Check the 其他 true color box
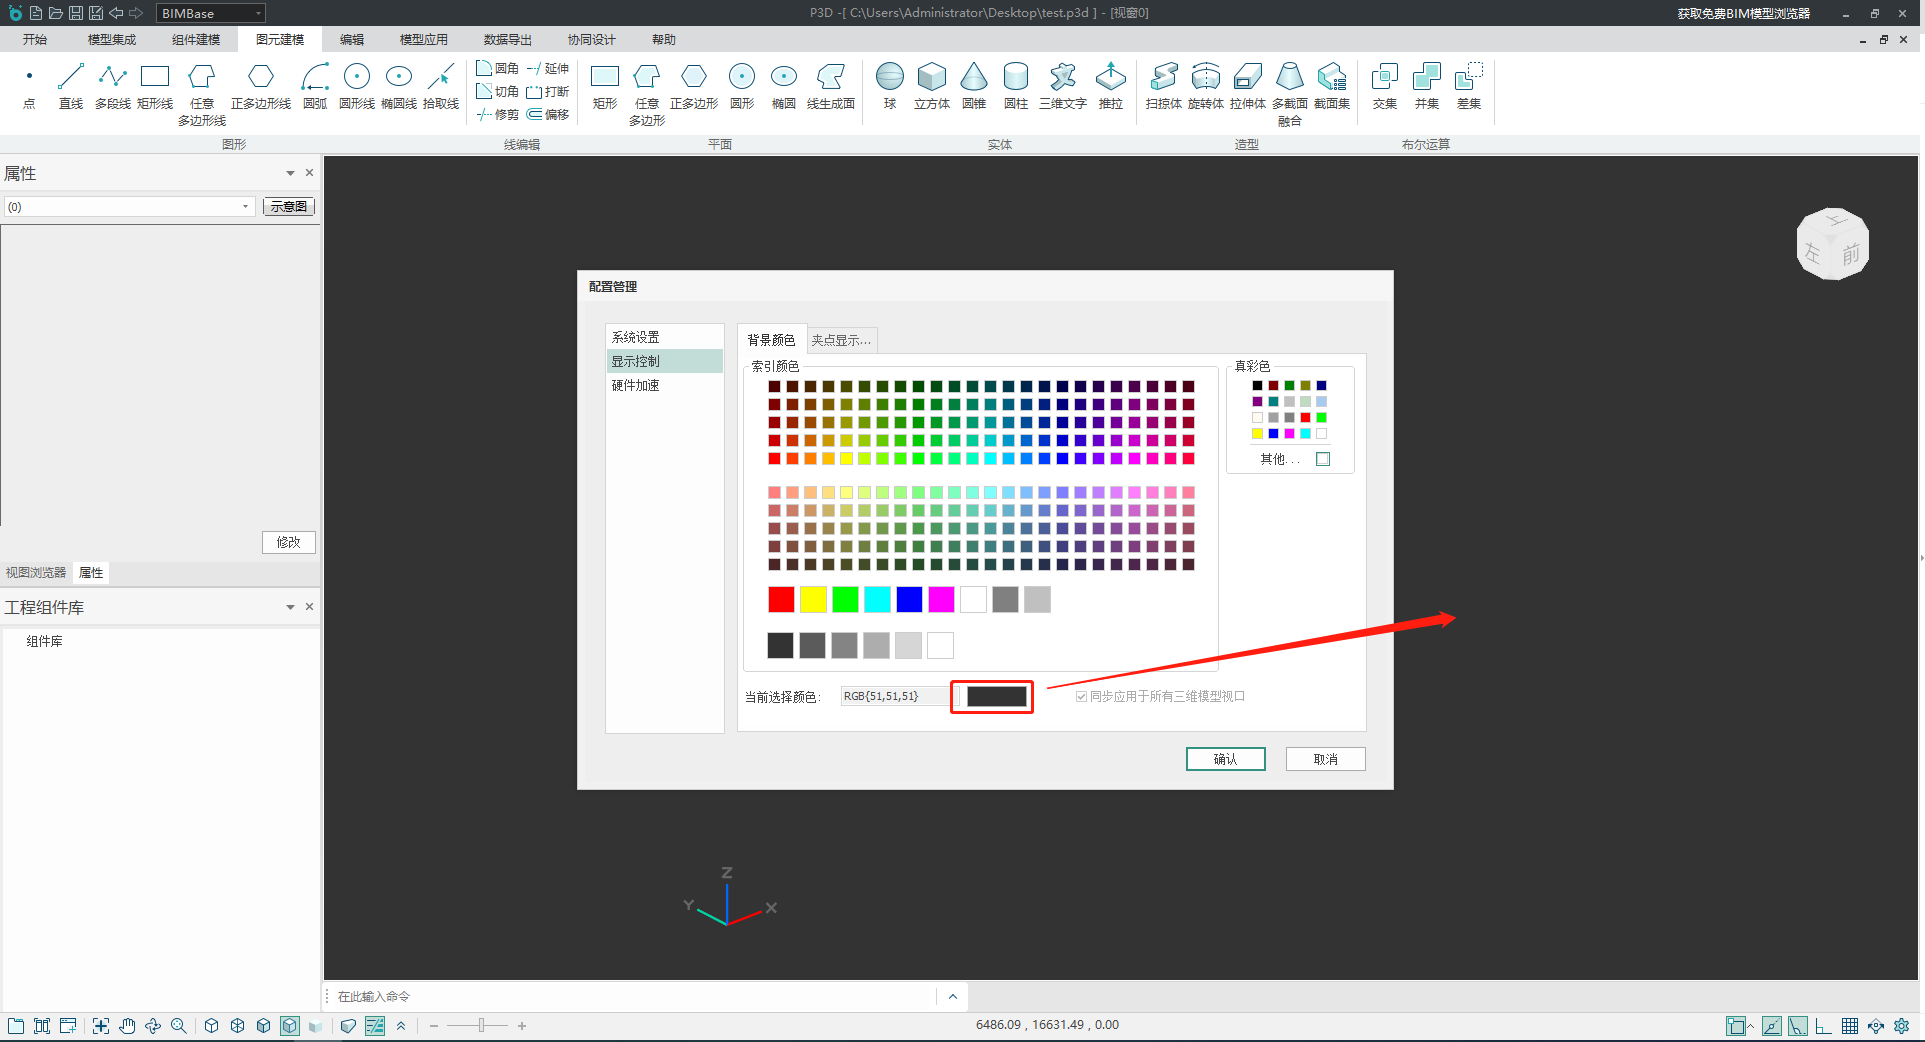Screen dimensions: 1925x1042 pos(1323,459)
